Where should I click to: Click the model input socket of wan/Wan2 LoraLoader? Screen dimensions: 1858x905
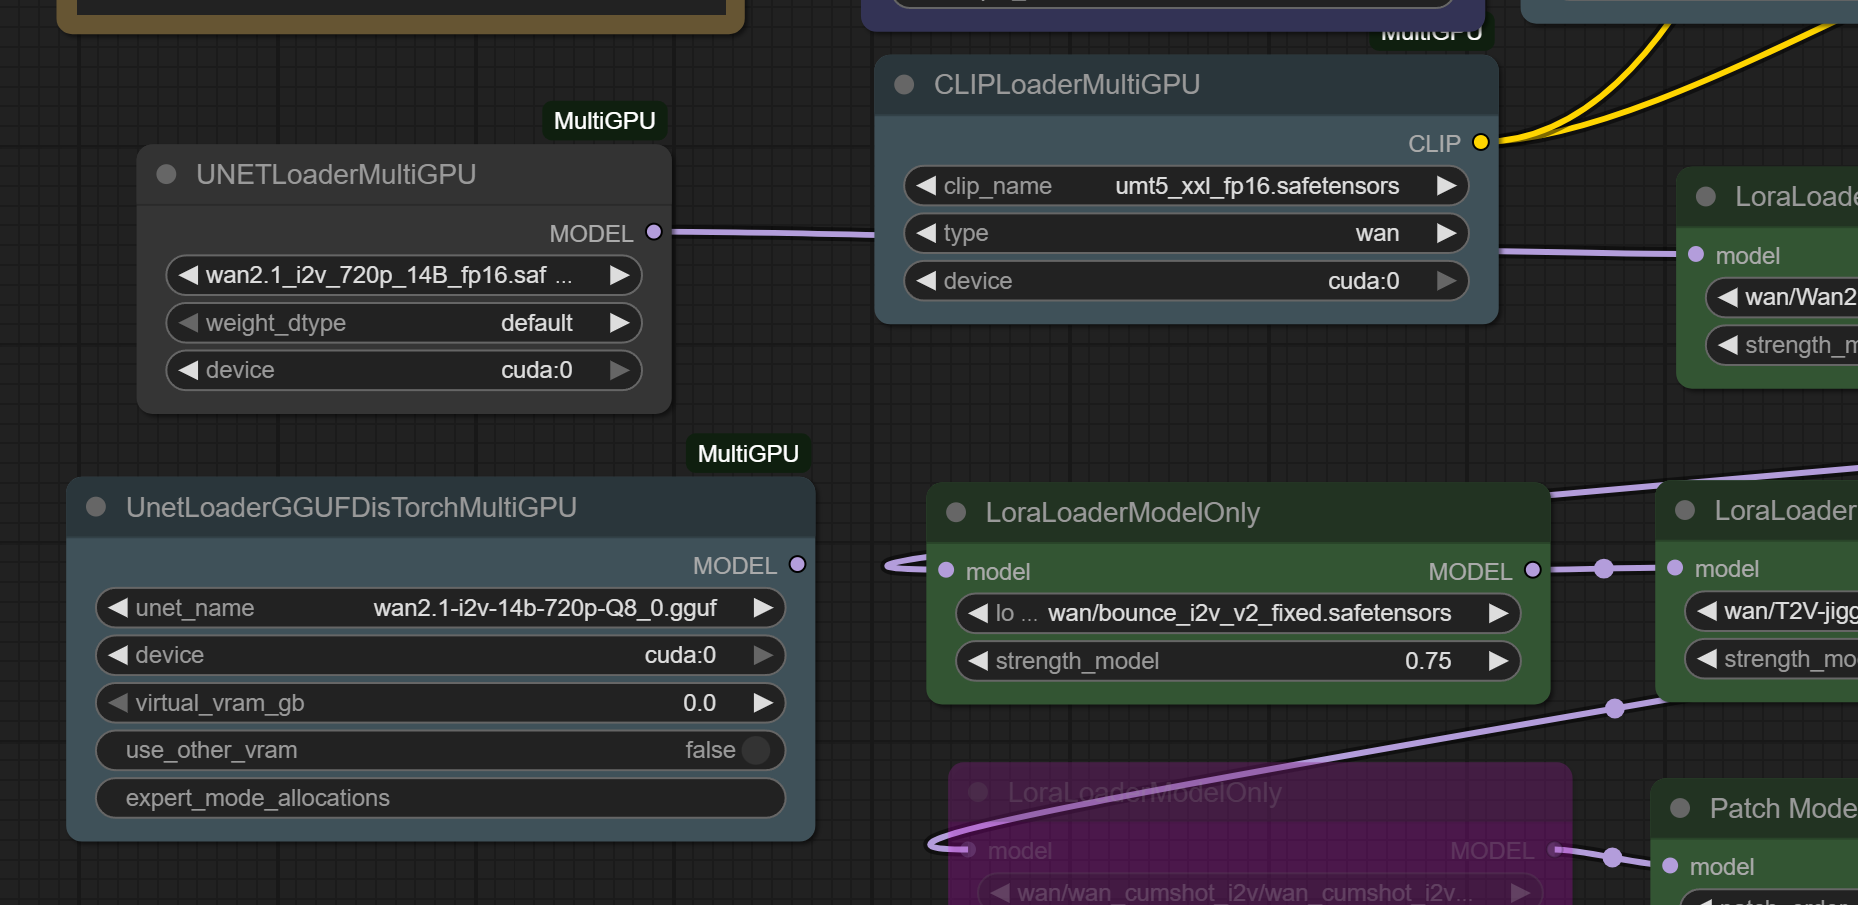(1696, 254)
